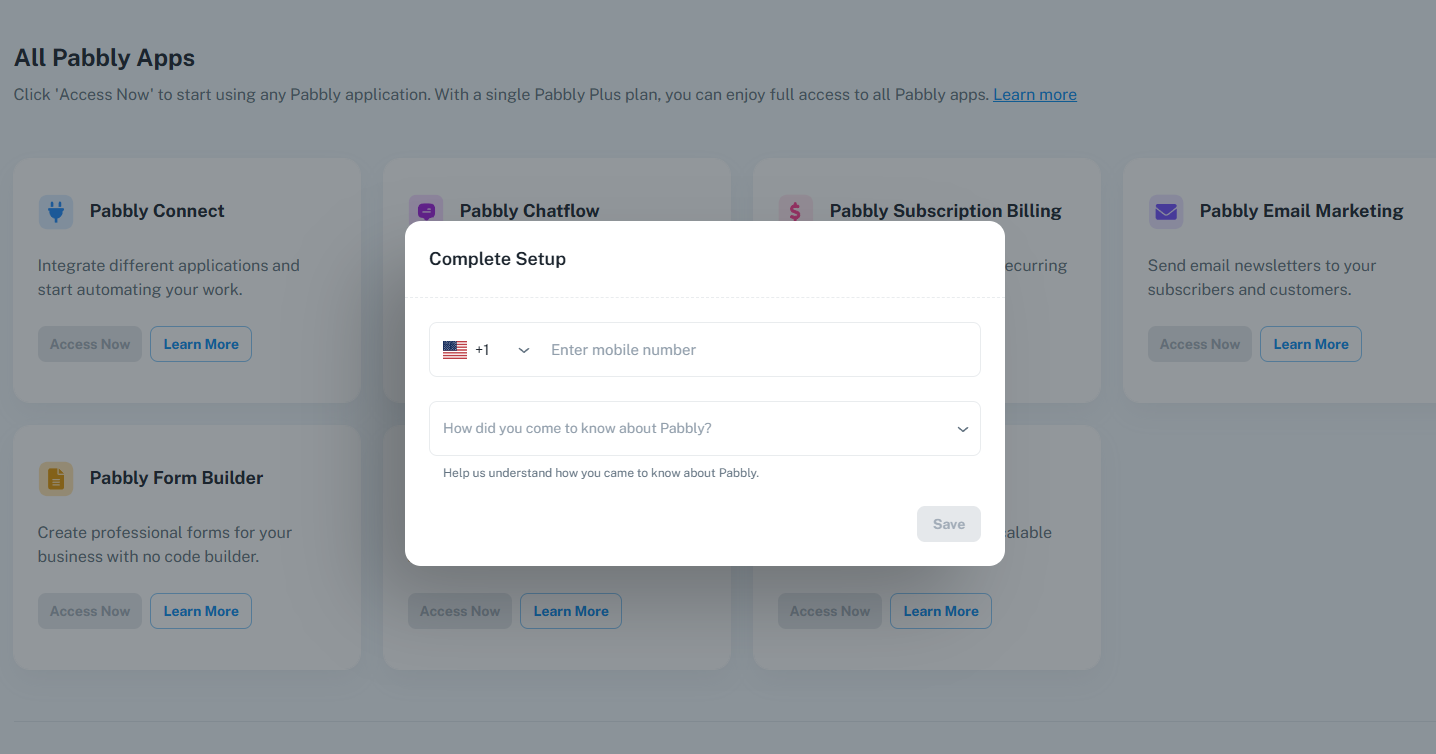Open the Learn more link in header

point(1034,95)
